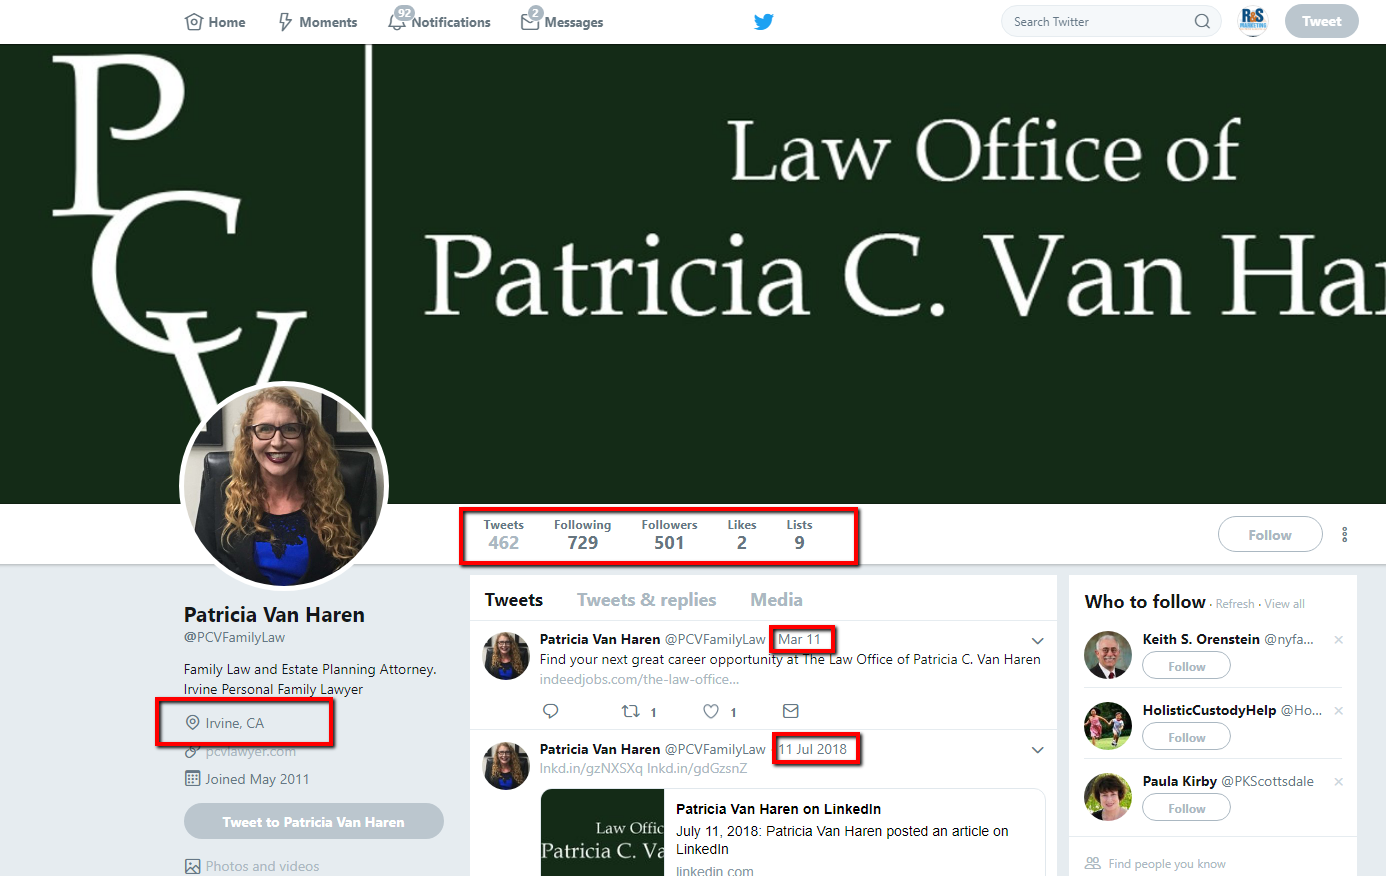Like the Mar 11 tweet

pyautogui.click(x=711, y=711)
